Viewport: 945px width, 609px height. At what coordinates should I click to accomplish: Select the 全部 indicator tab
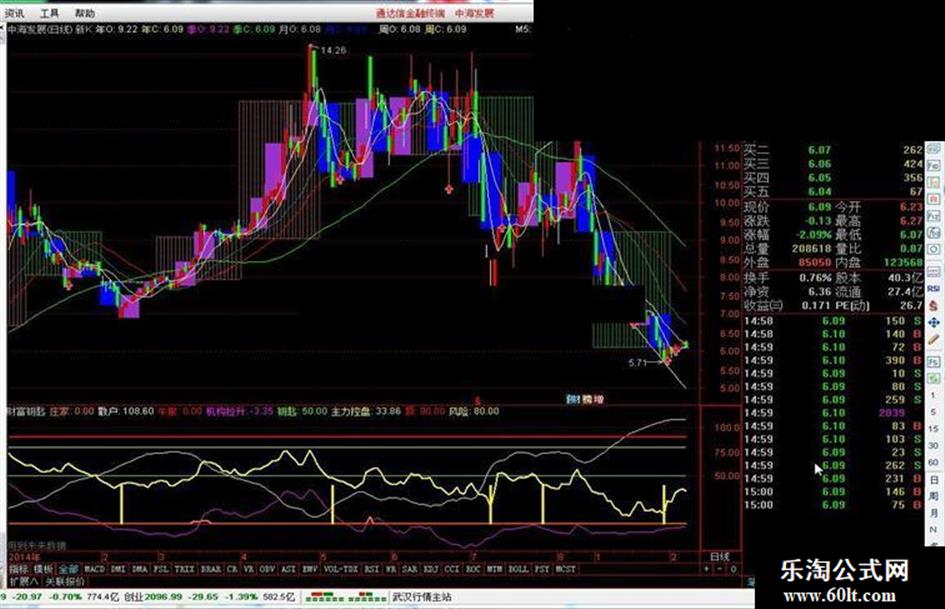coord(68,569)
